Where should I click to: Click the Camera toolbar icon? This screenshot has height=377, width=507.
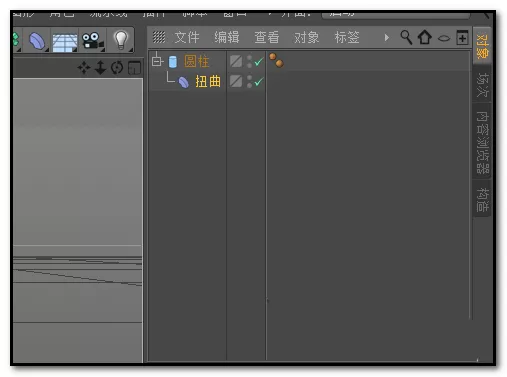pos(92,41)
